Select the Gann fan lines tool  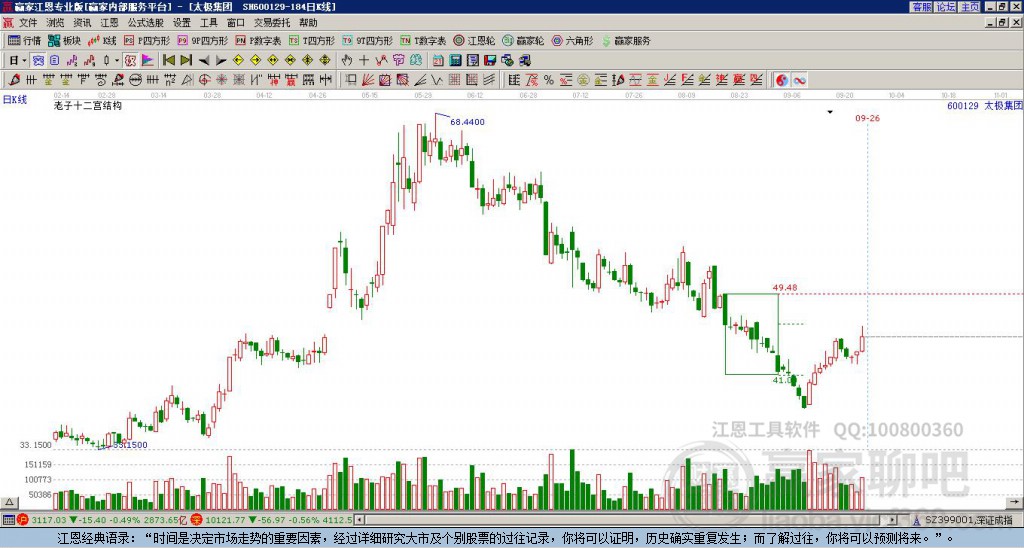point(368,80)
